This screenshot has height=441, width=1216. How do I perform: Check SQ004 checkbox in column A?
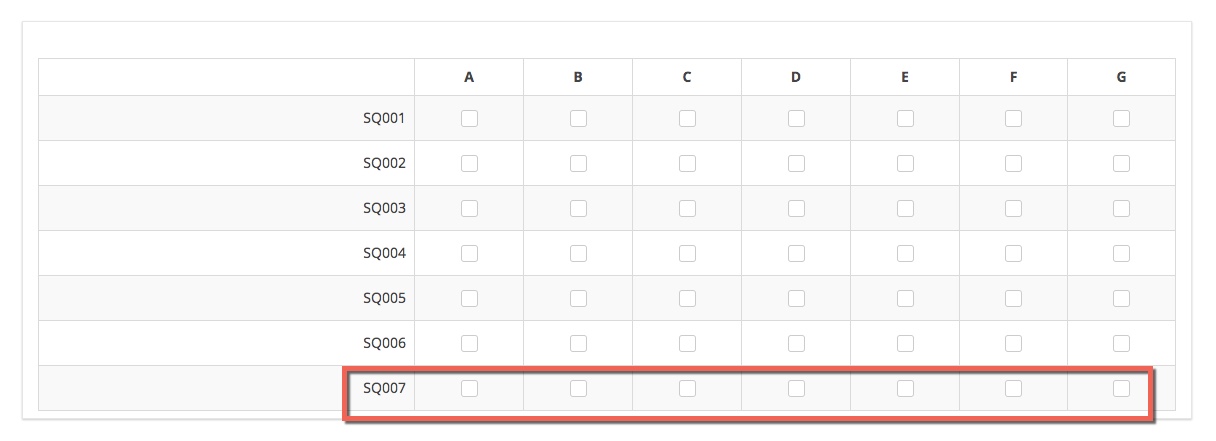[469, 253]
